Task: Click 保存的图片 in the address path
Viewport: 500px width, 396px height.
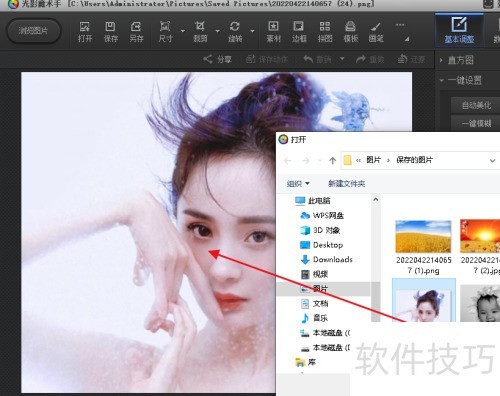Action: click(414, 160)
